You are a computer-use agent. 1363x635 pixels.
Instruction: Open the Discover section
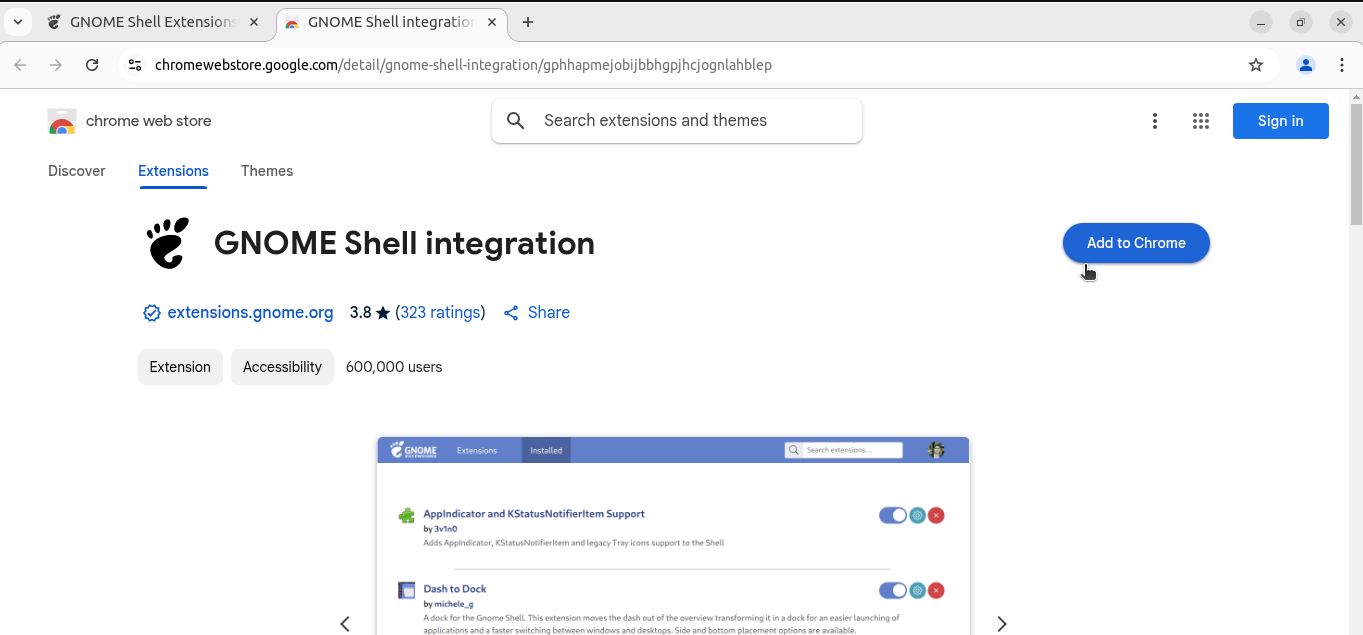pos(77,171)
